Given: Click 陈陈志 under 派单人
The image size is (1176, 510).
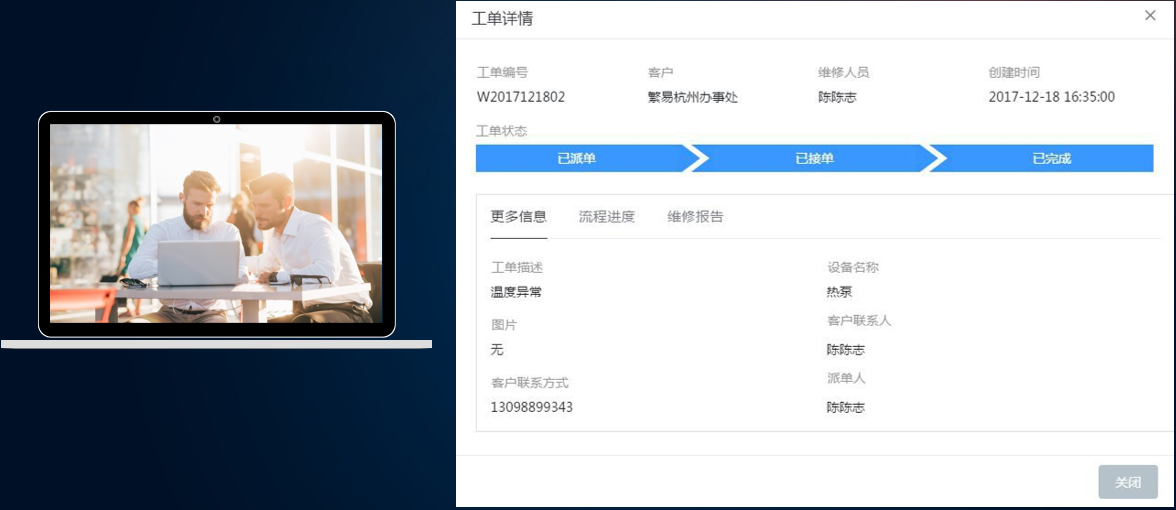Looking at the screenshot, I should pos(845,408).
